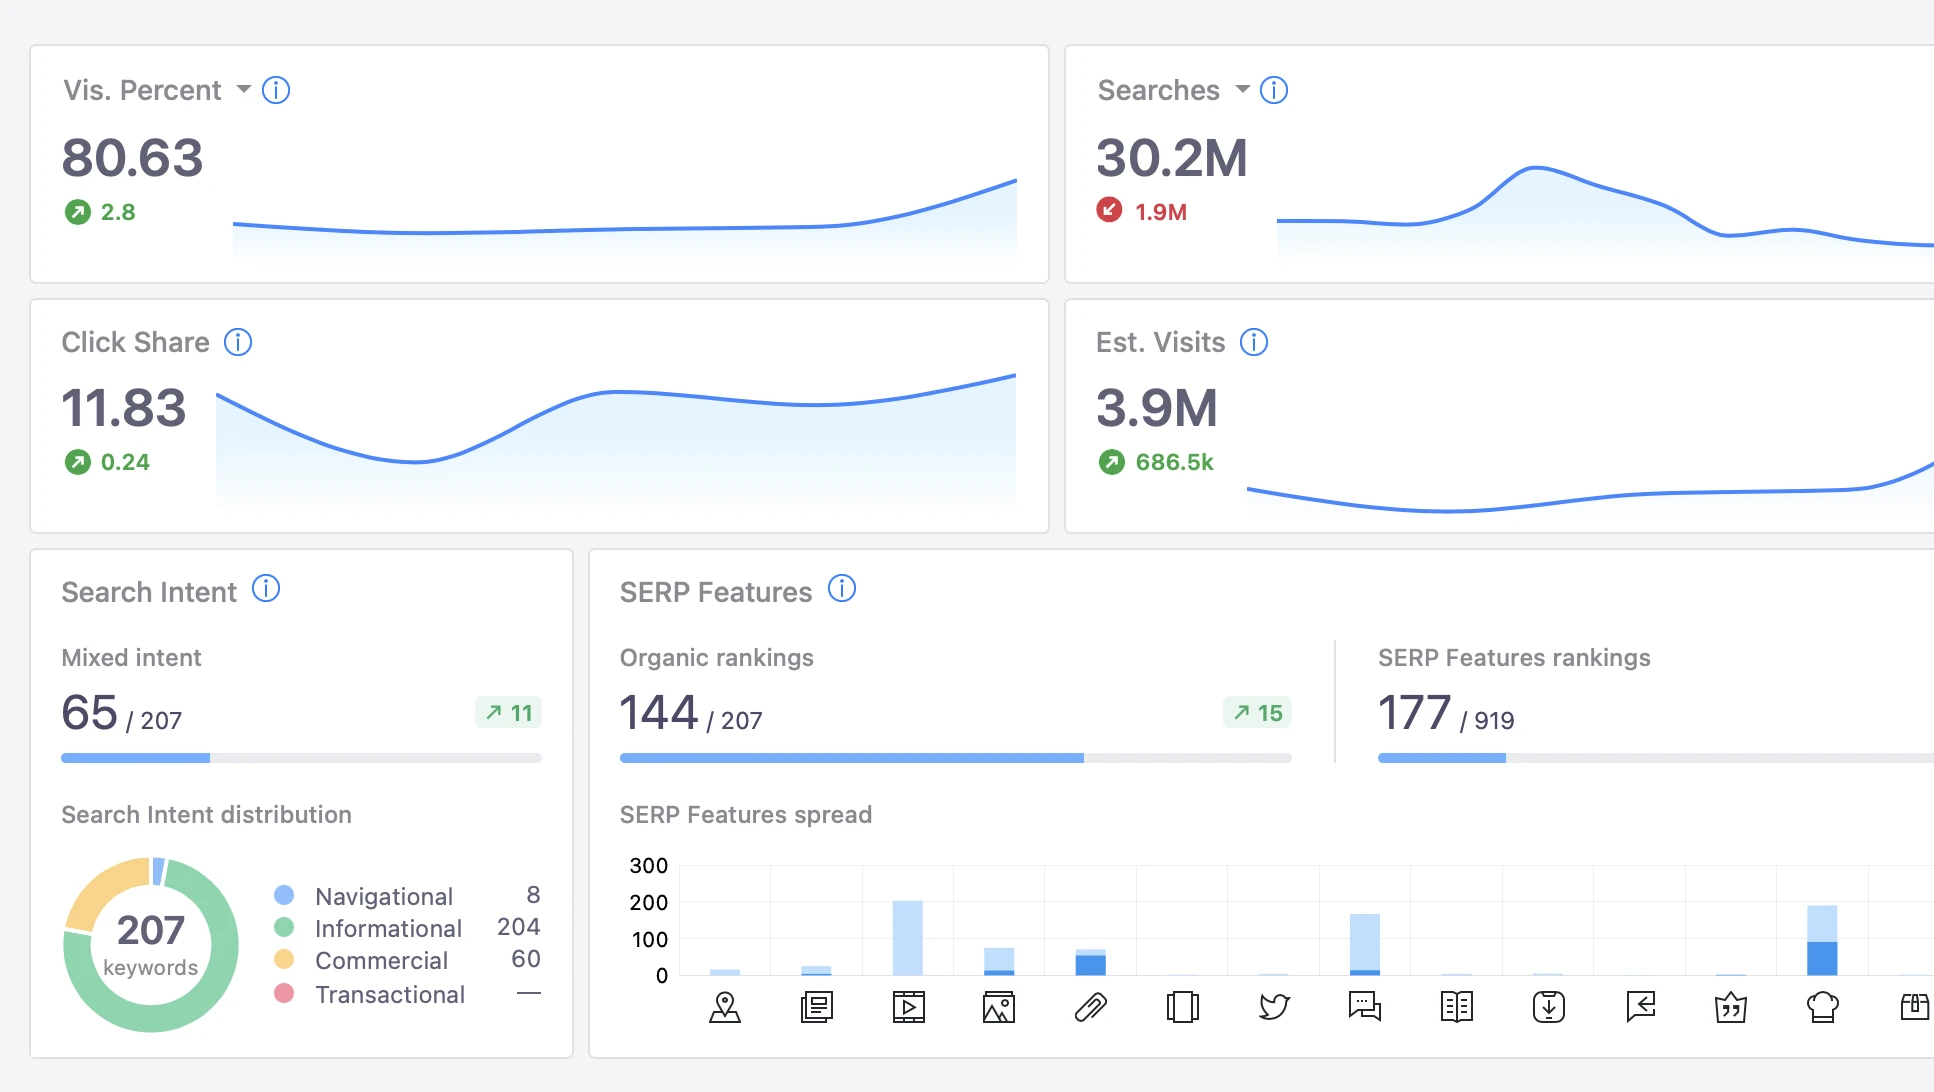Click the recipes chef hat icon
The image size is (1934, 1092).
pos(1822,1007)
